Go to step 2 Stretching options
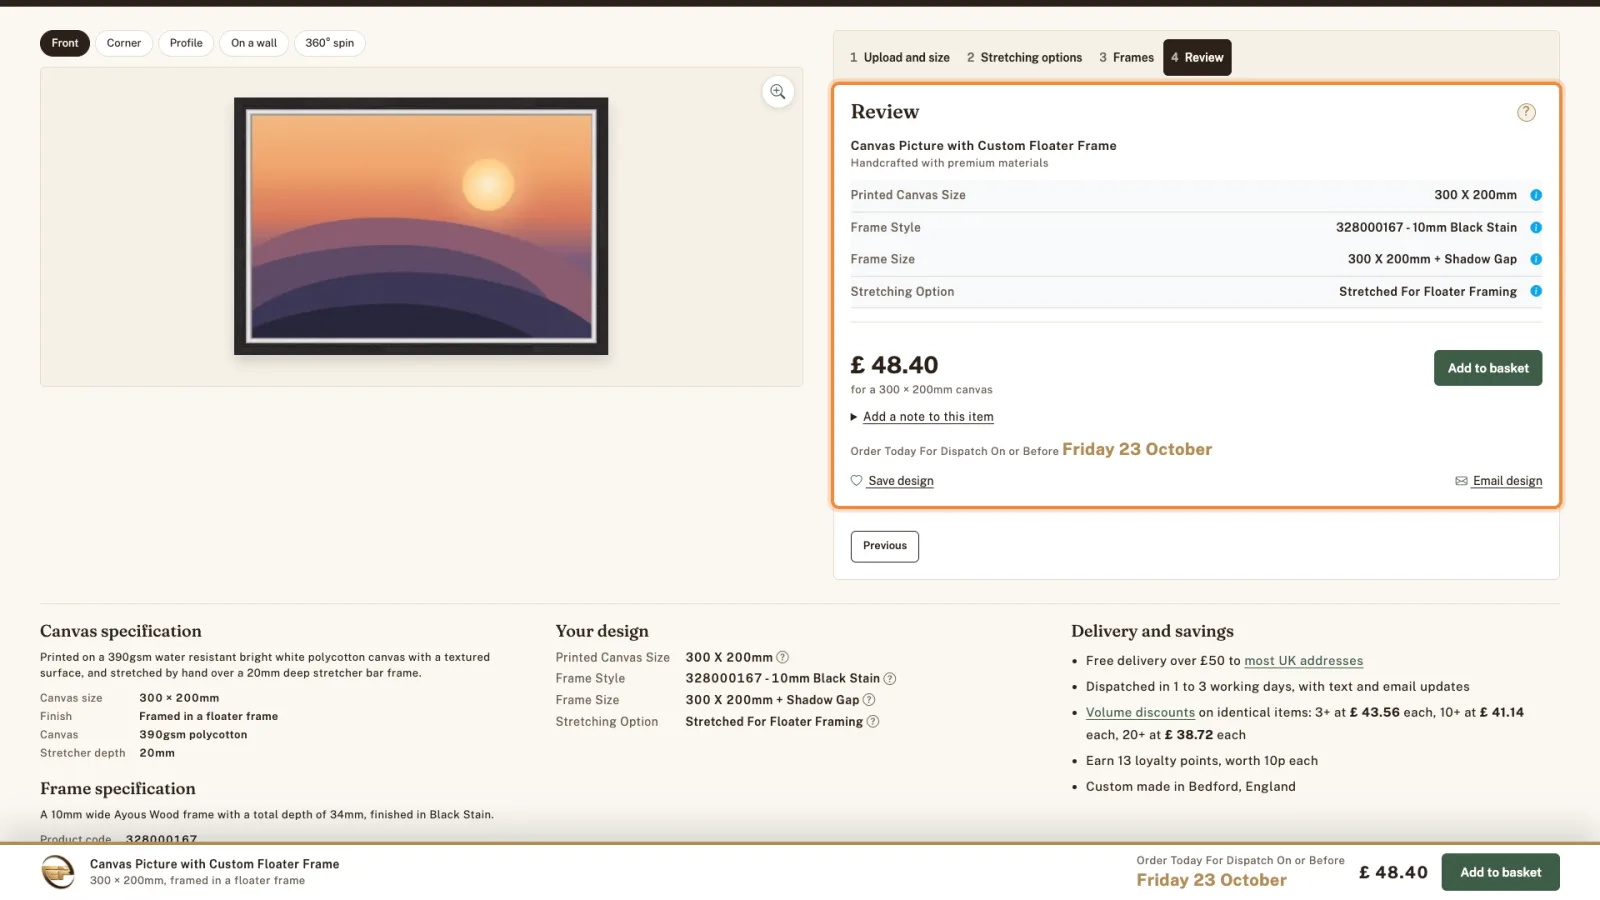Screen dimensions: 1600x900 (x=1024, y=58)
